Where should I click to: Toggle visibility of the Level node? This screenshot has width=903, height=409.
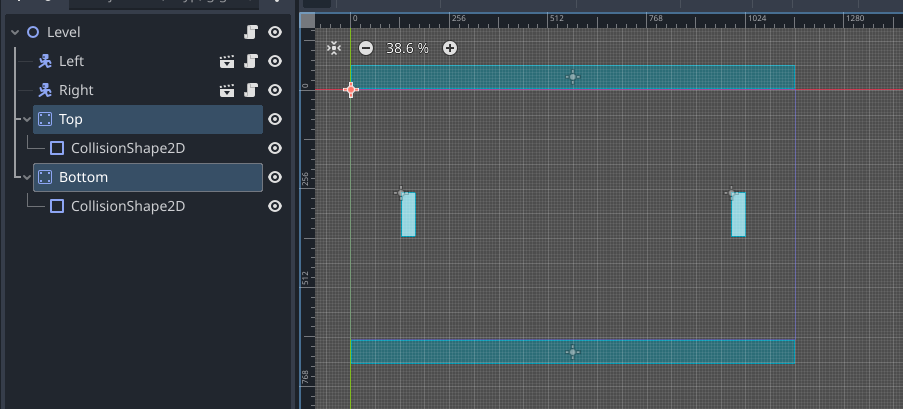275,32
